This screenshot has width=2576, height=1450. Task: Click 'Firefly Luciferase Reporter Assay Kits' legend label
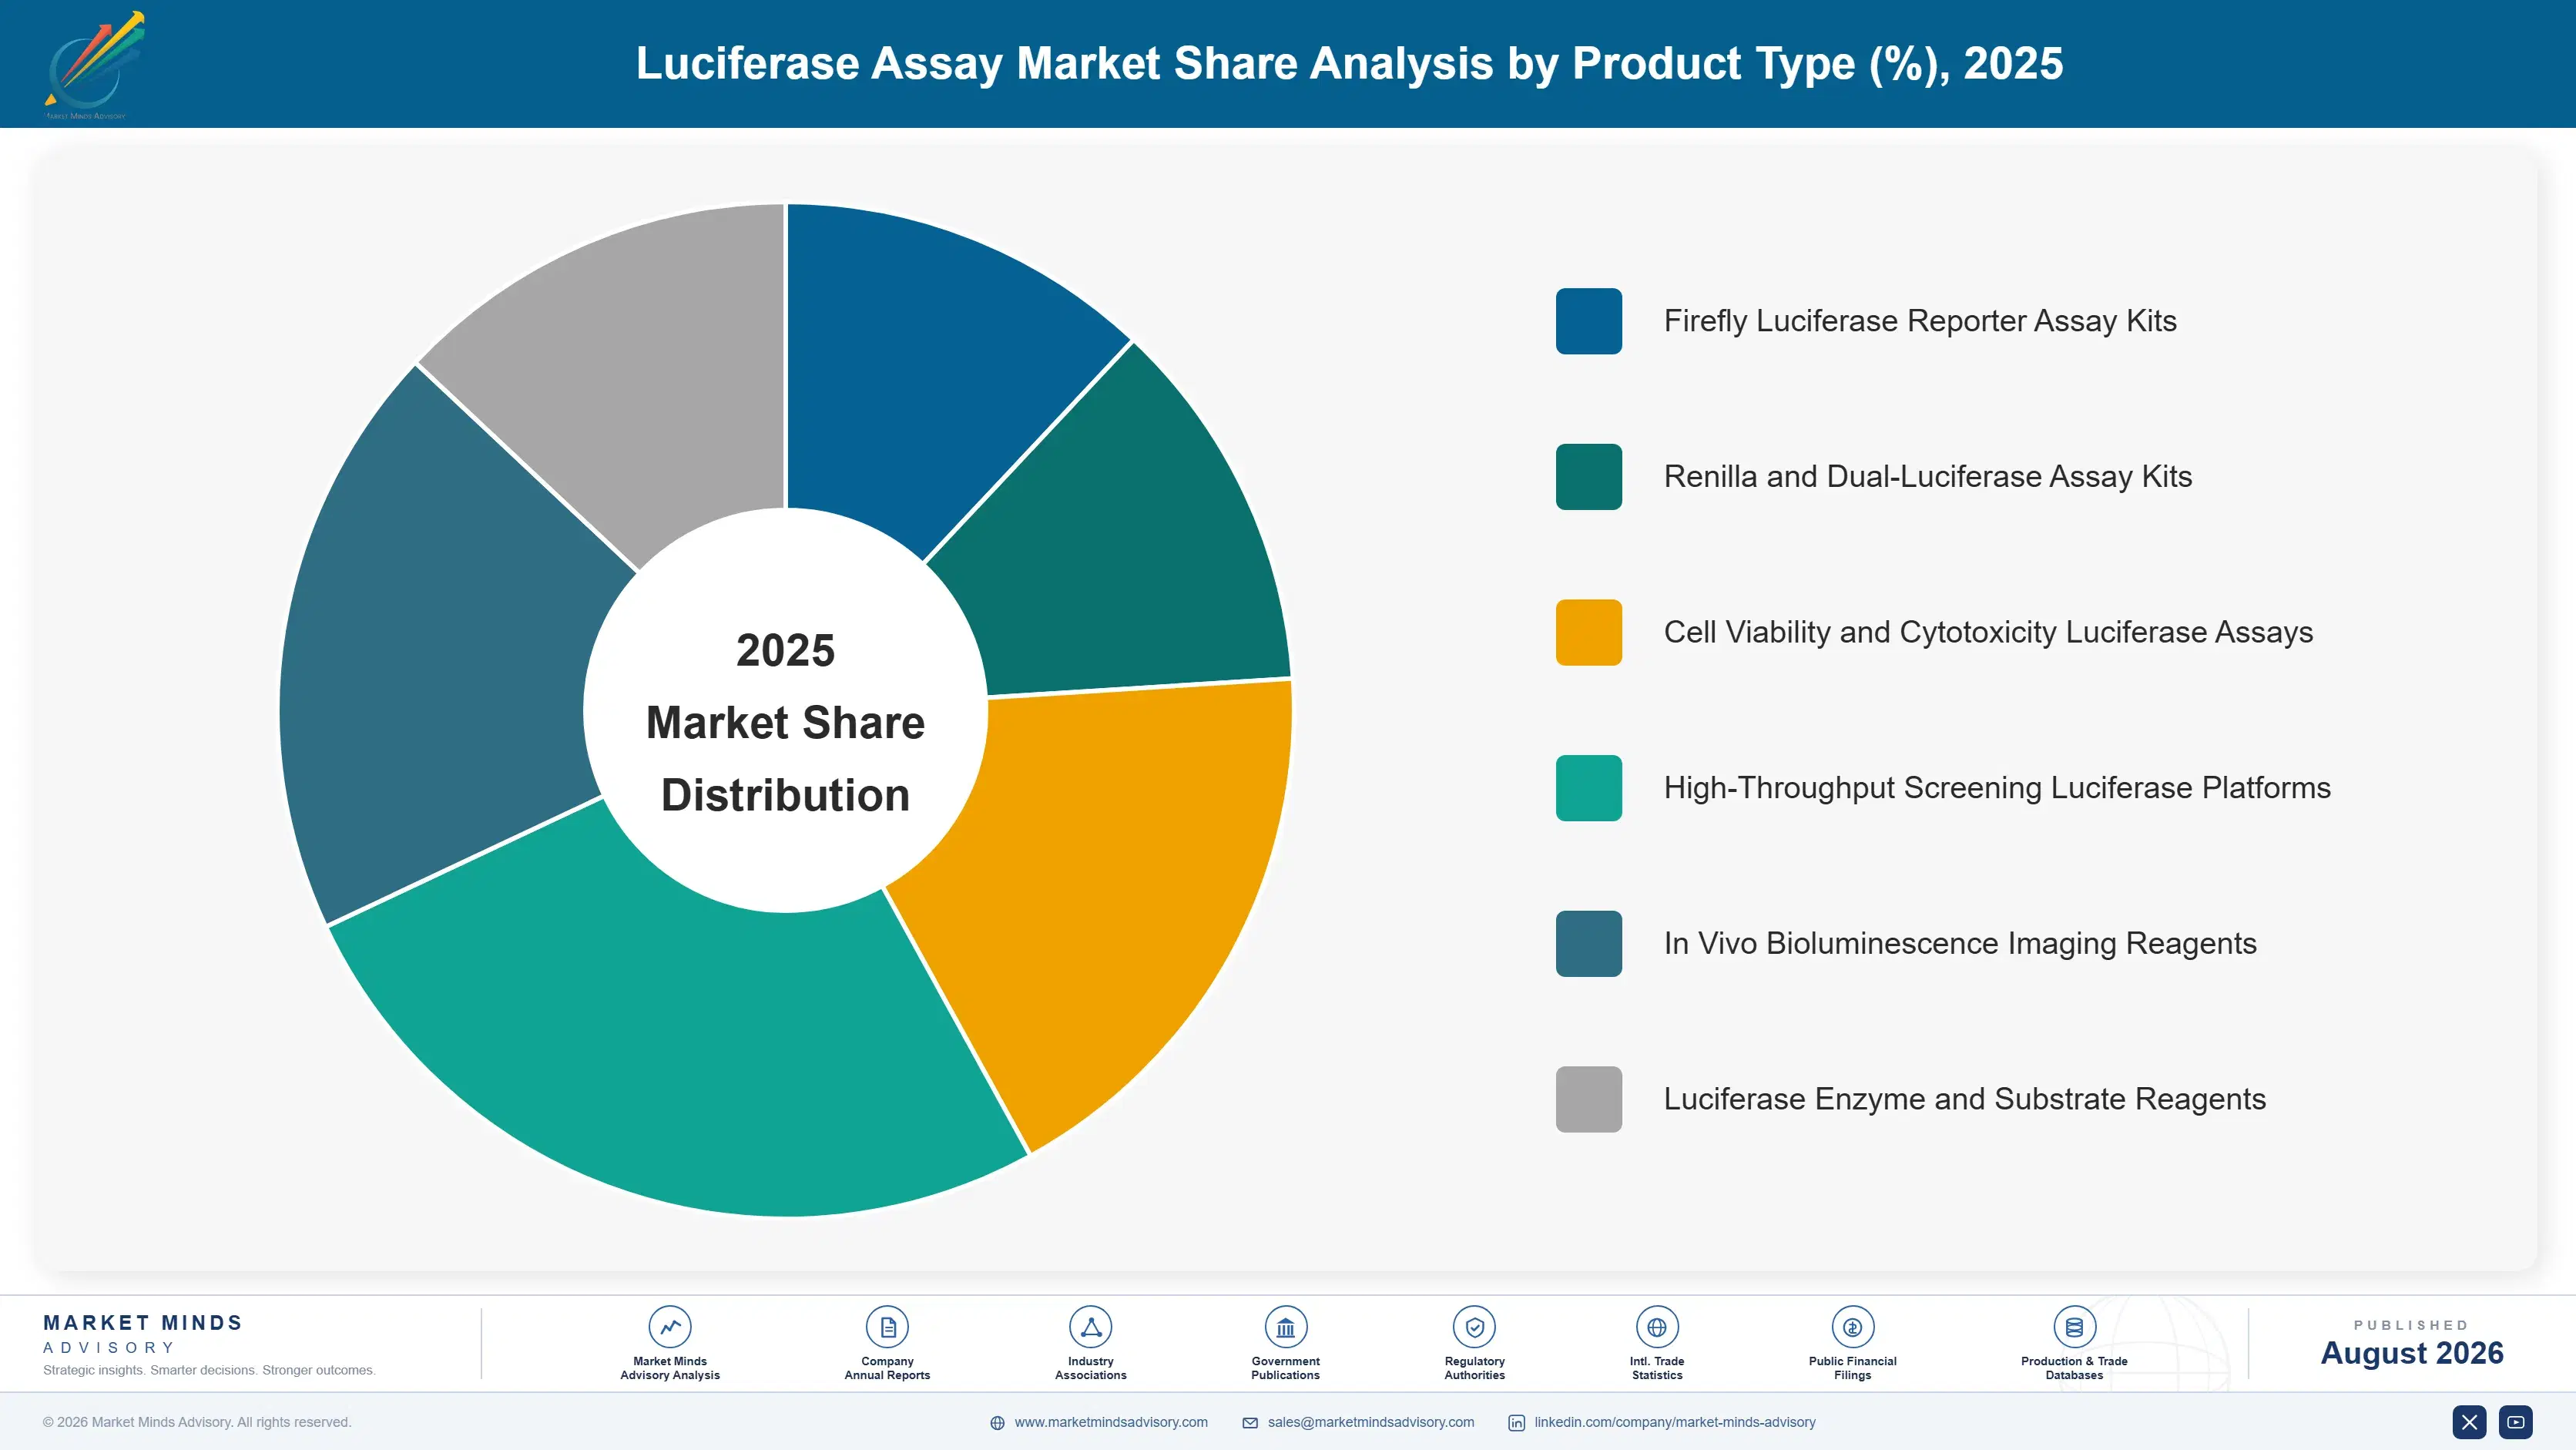point(1920,321)
